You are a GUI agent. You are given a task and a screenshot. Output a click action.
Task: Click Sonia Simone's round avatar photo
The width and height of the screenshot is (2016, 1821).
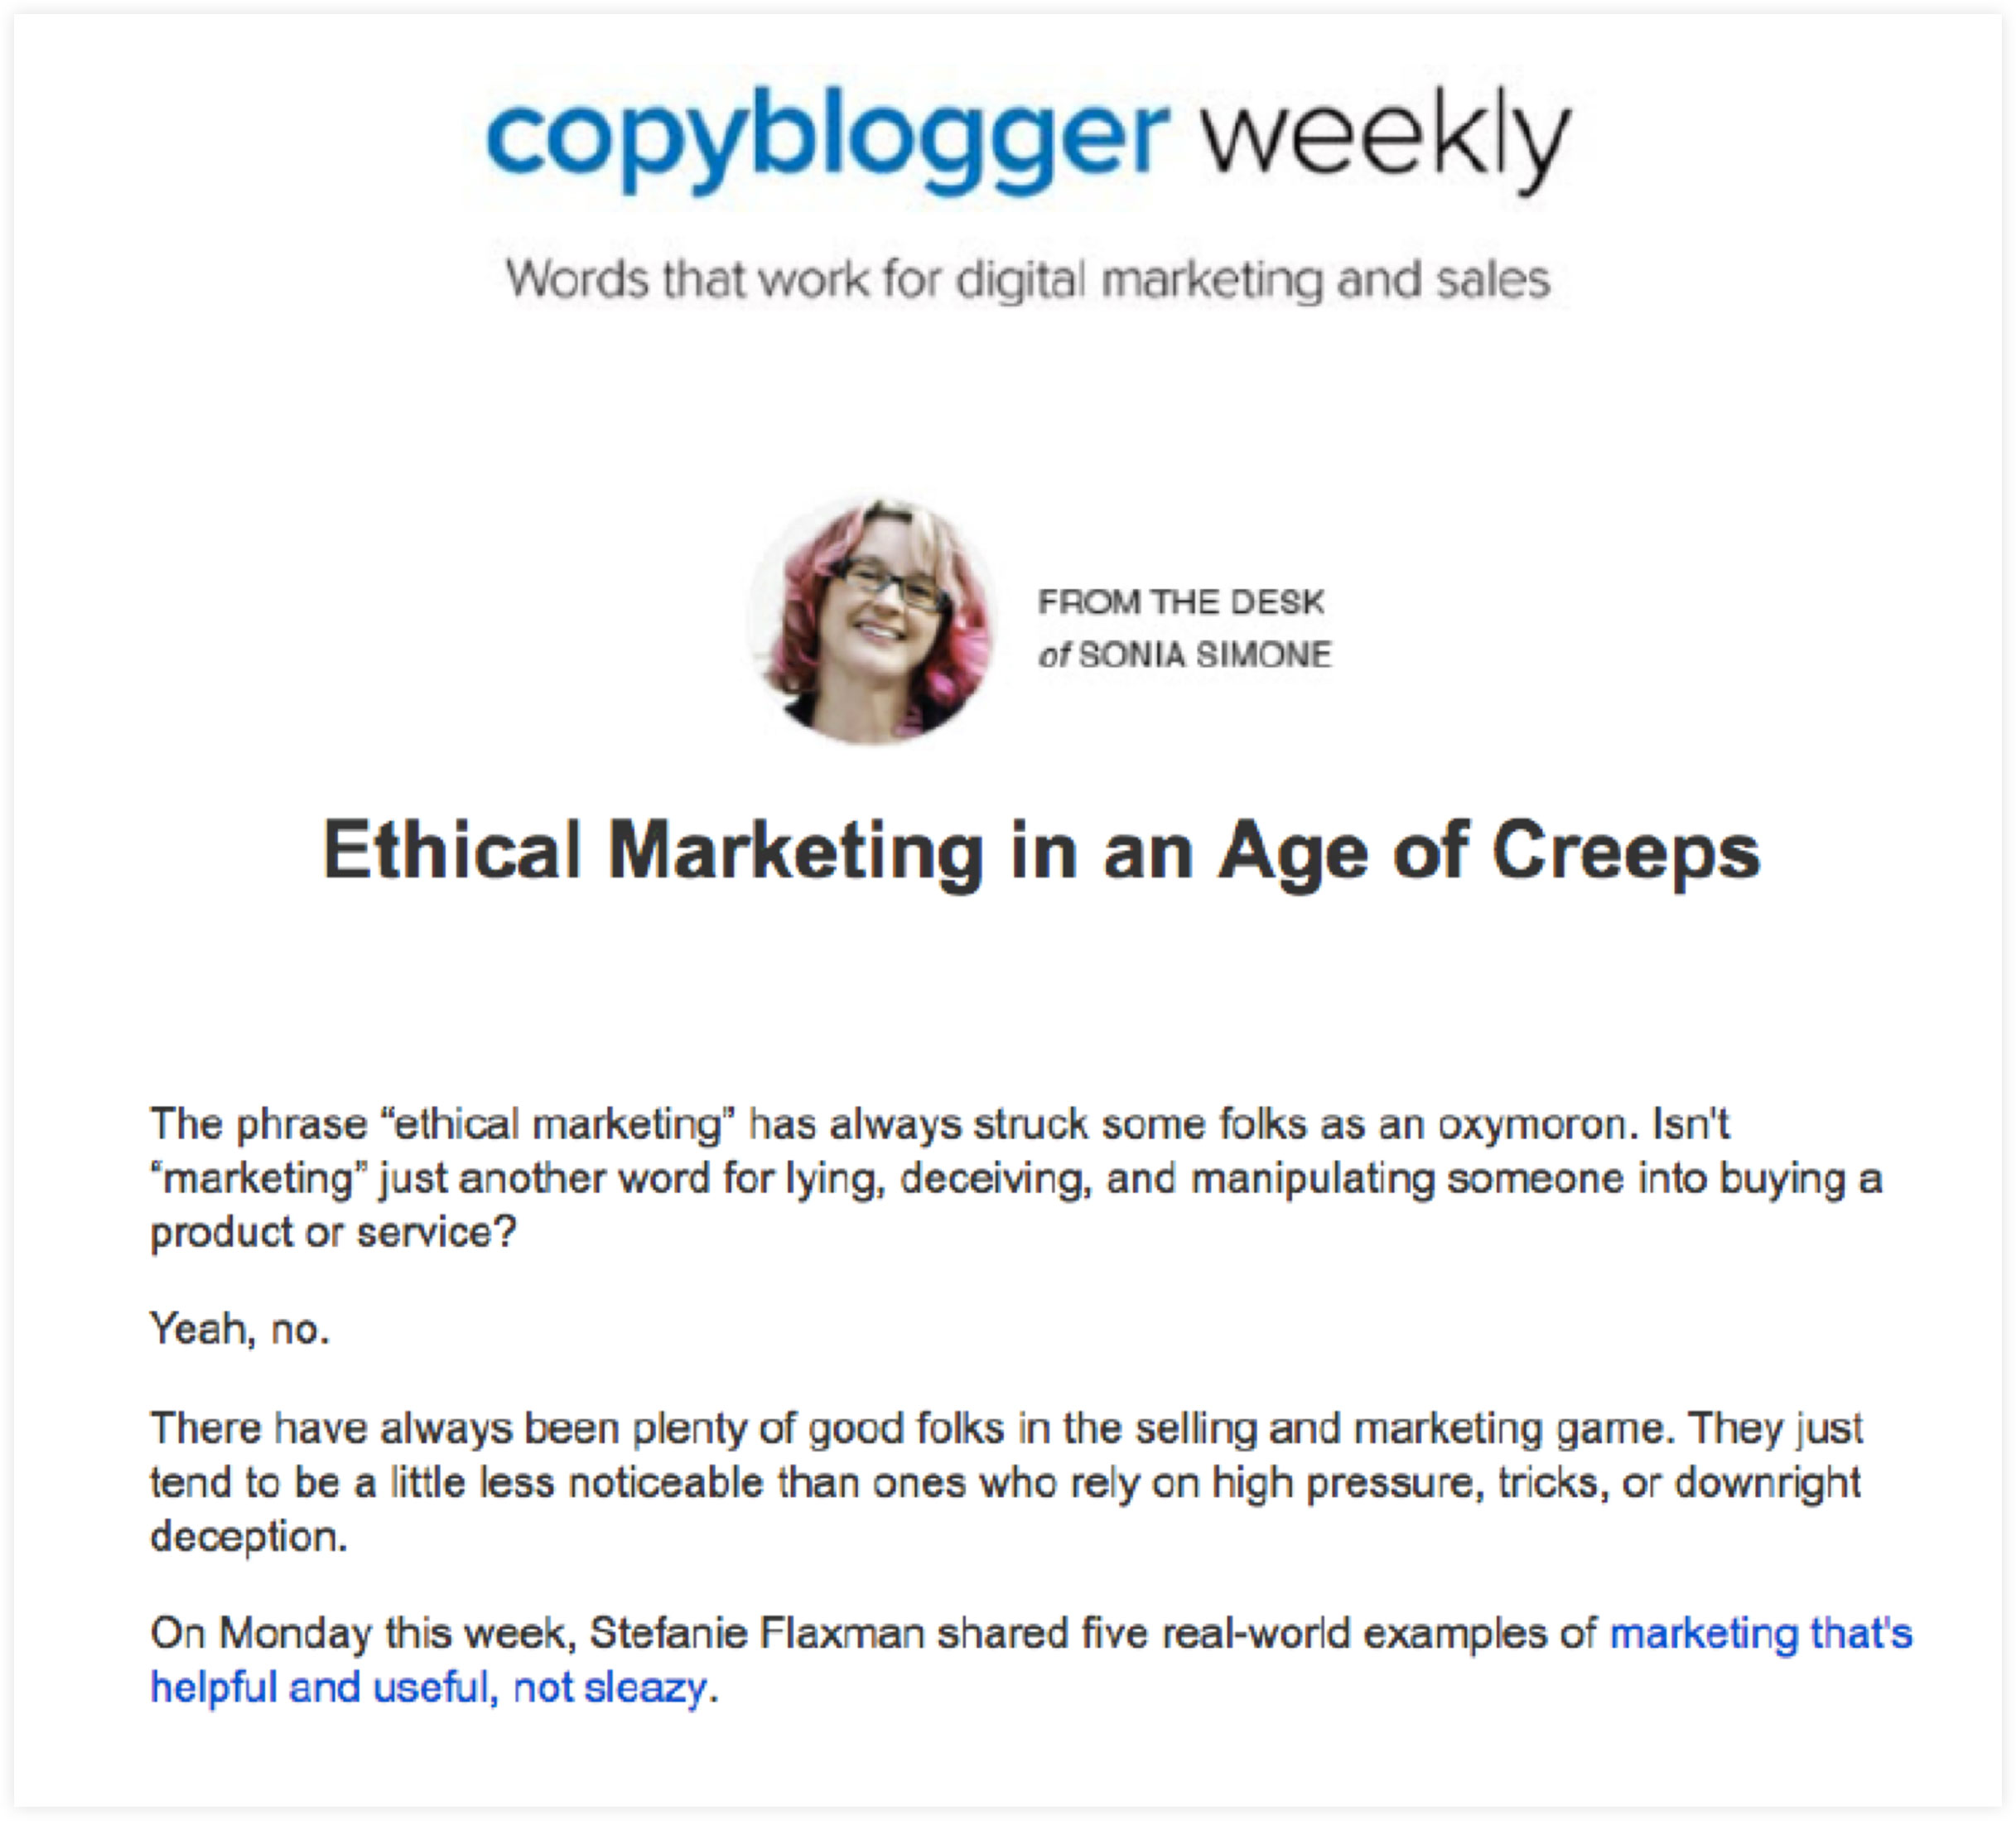click(x=871, y=620)
